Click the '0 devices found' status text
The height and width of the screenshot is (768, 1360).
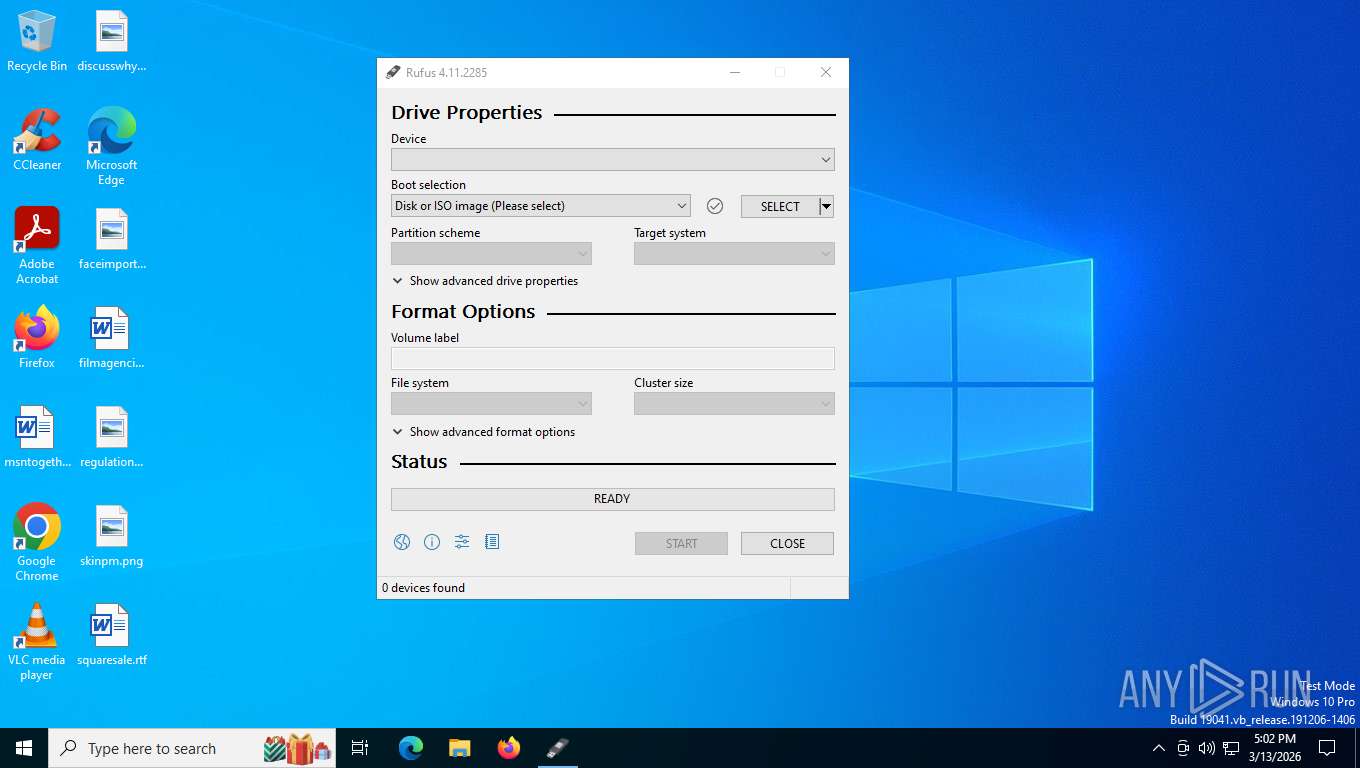click(x=424, y=588)
